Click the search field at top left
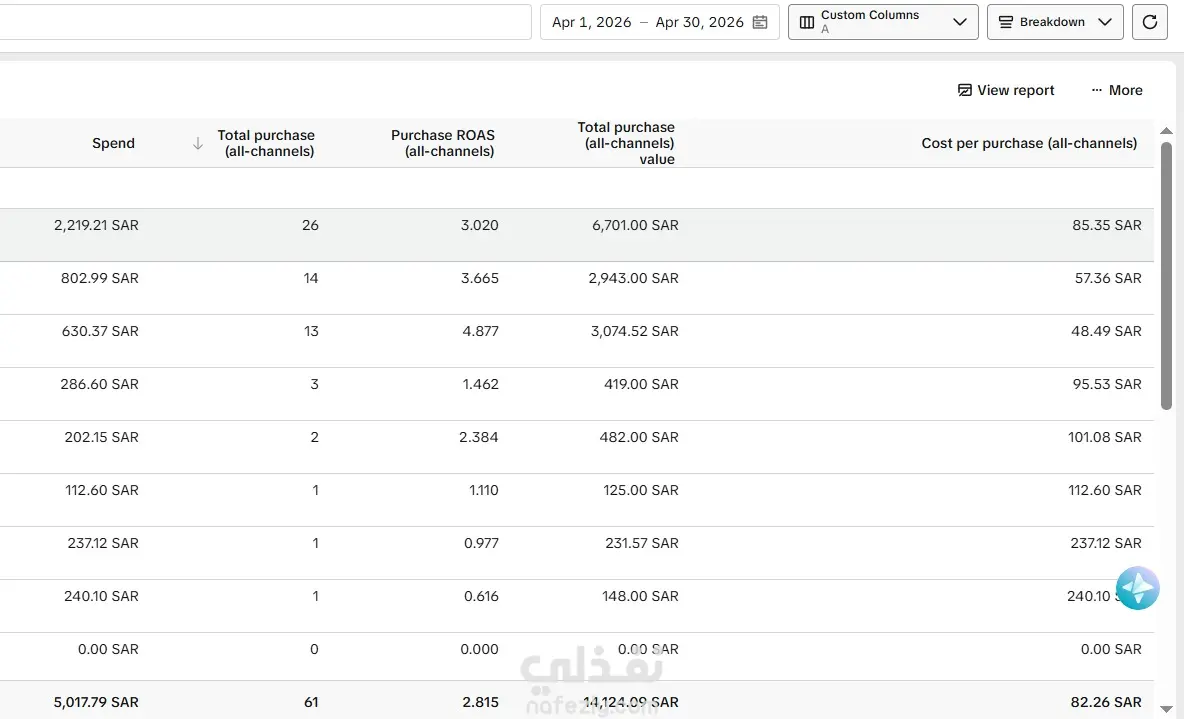Image resolution: width=1184 pixels, height=719 pixels. pyautogui.click(x=264, y=22)
